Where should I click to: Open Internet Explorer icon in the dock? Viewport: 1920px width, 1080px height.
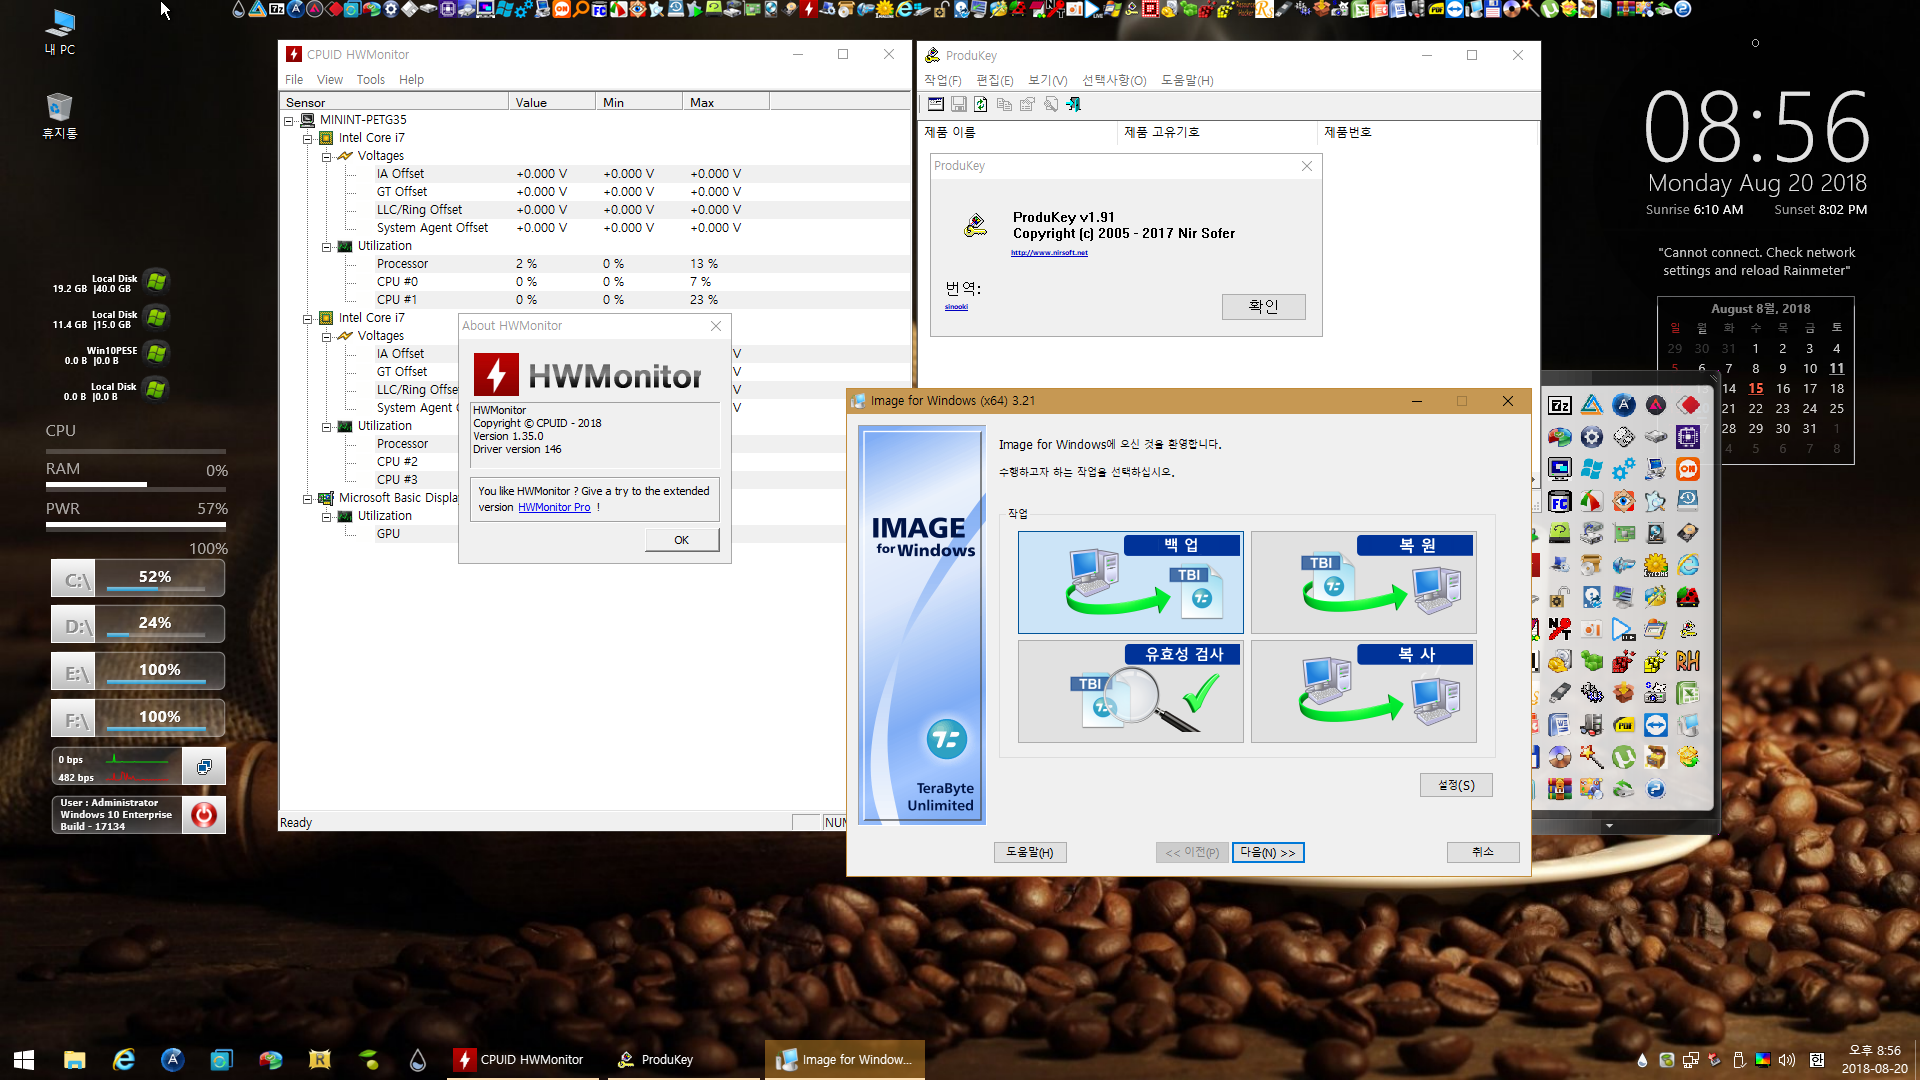pyautogui.click(x=1688, y=565)
